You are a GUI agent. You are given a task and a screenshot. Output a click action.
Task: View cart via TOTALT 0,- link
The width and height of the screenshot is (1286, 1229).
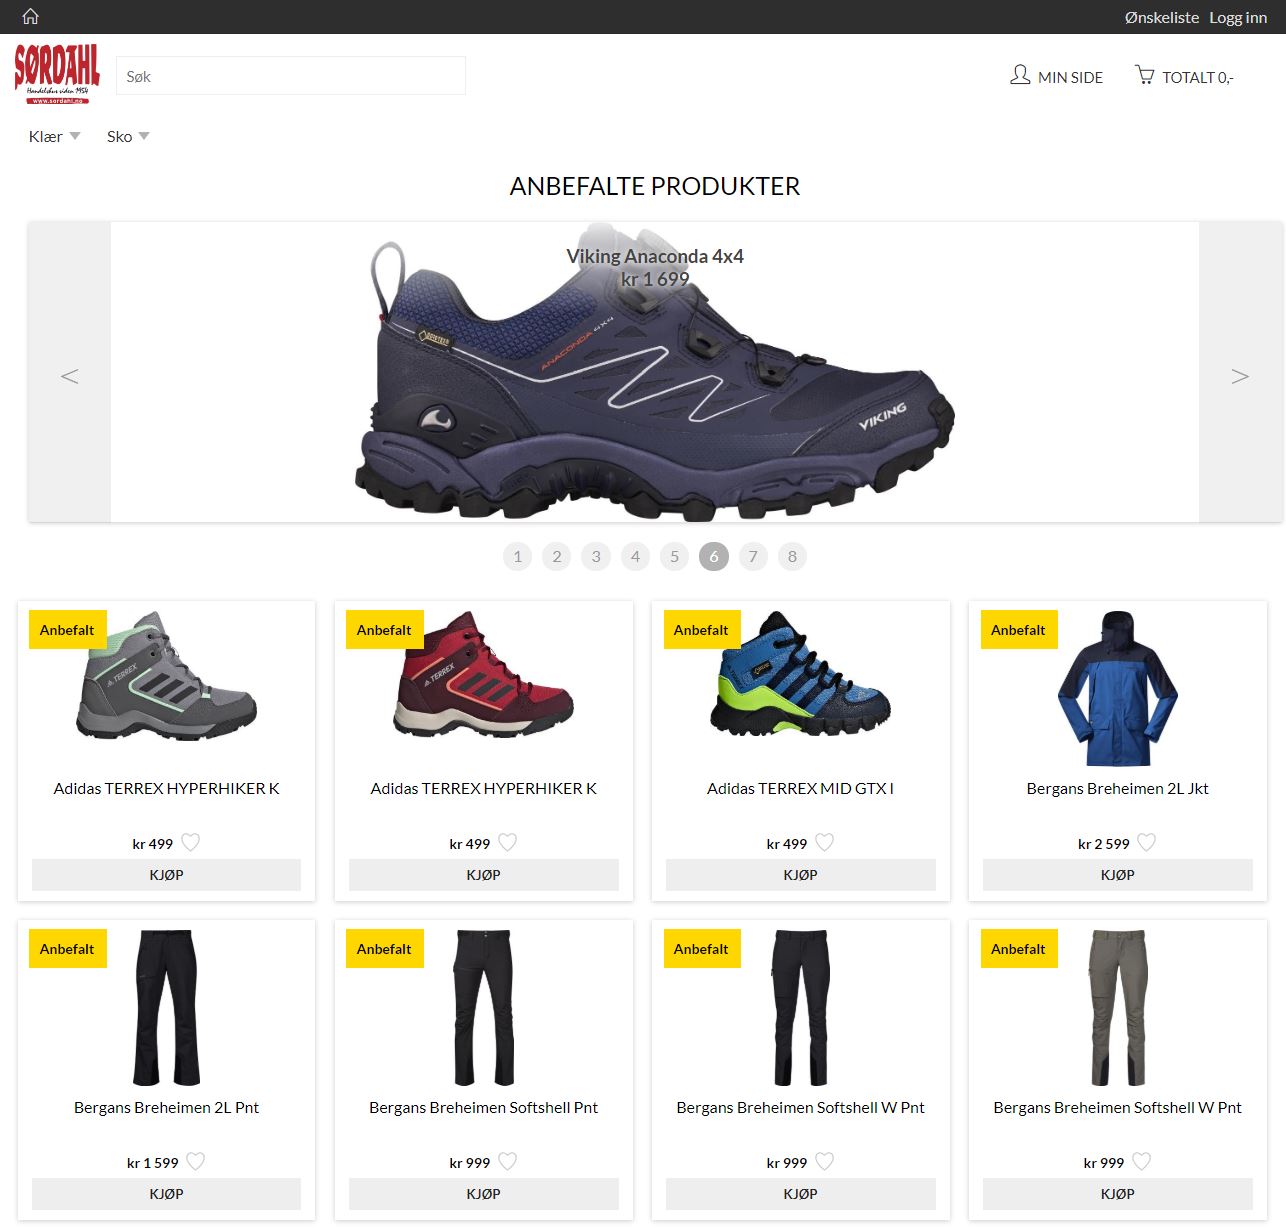pyautogui.click(x=1198, y=77)
